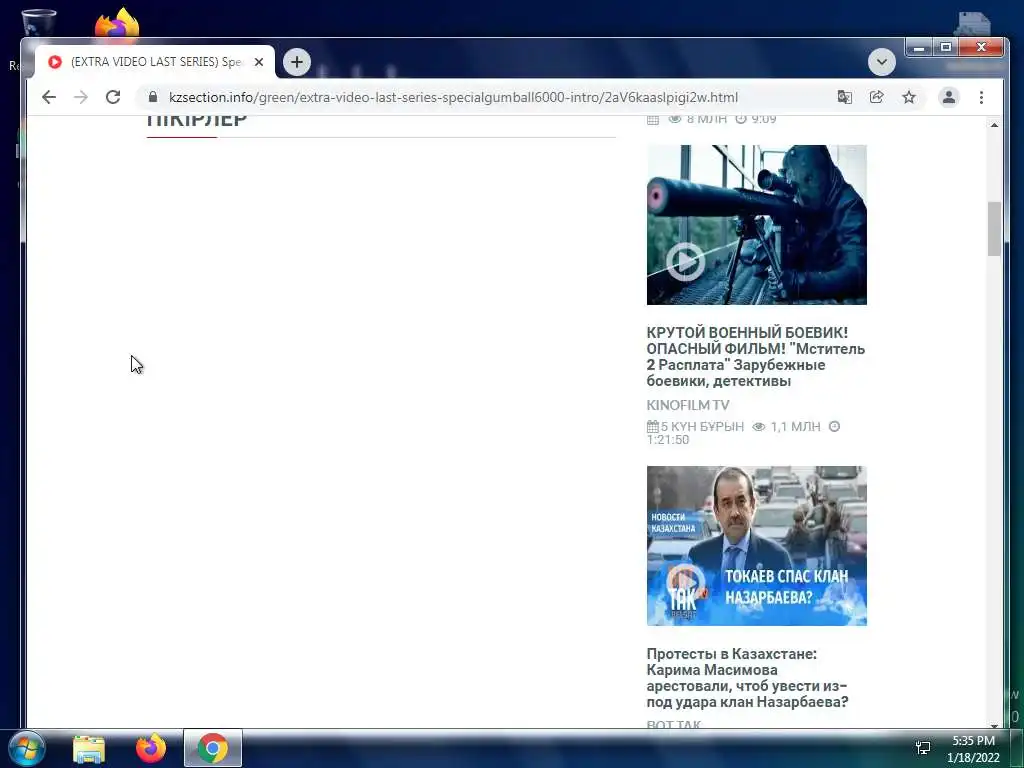The image size is (1024, 768).
Task: Select the Recycle Bin desktop icon
Action: click(x=39, y=22)
